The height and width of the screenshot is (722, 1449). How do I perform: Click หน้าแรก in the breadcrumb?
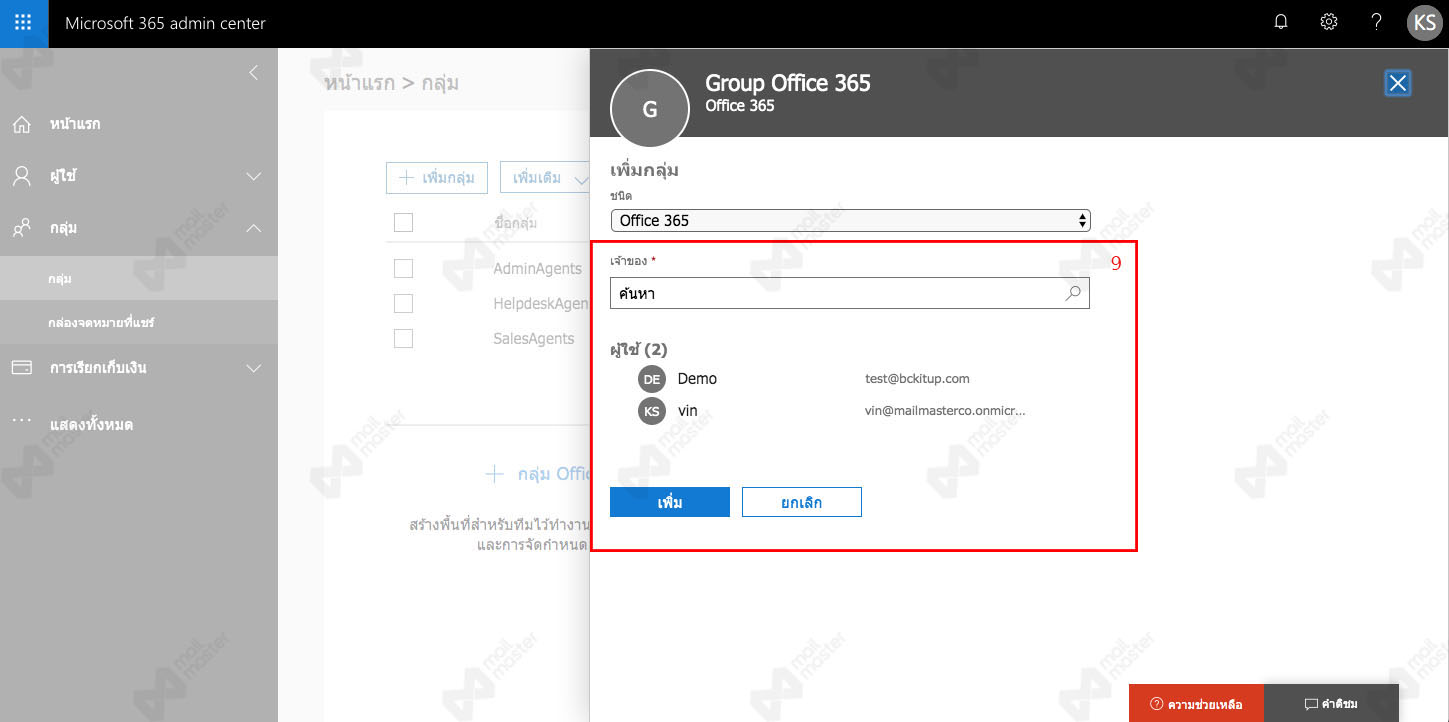click(359, 83)
